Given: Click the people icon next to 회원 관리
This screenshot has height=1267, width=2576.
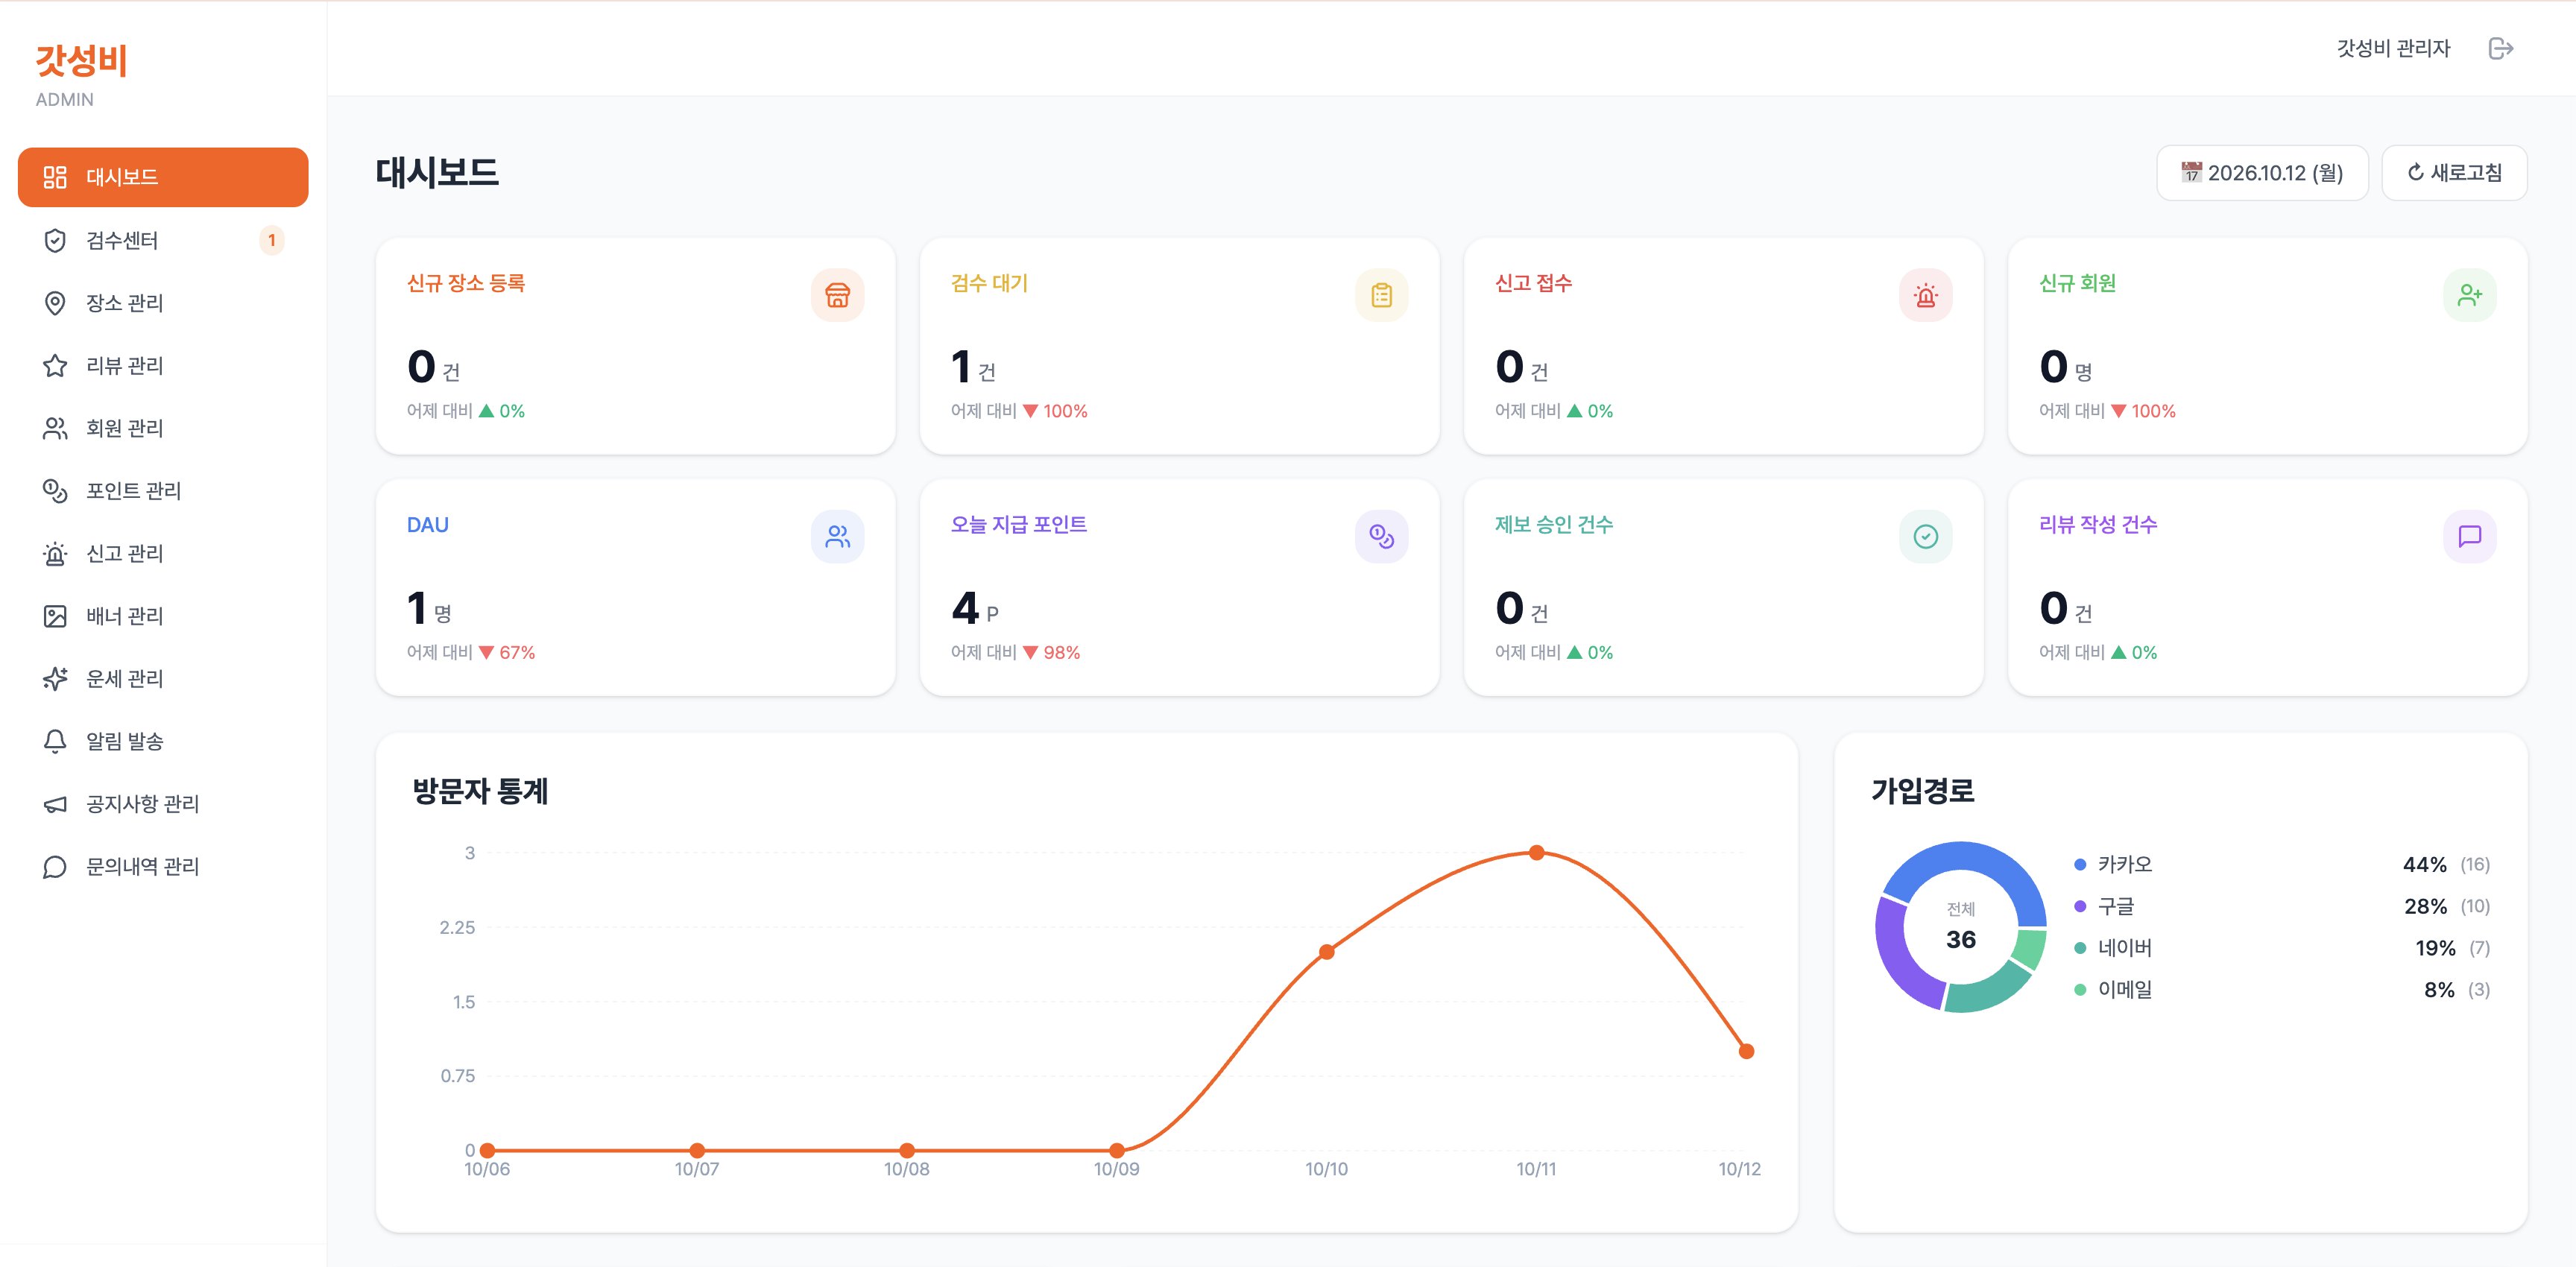Looking at the screenshot, I should tap(55, 428).
